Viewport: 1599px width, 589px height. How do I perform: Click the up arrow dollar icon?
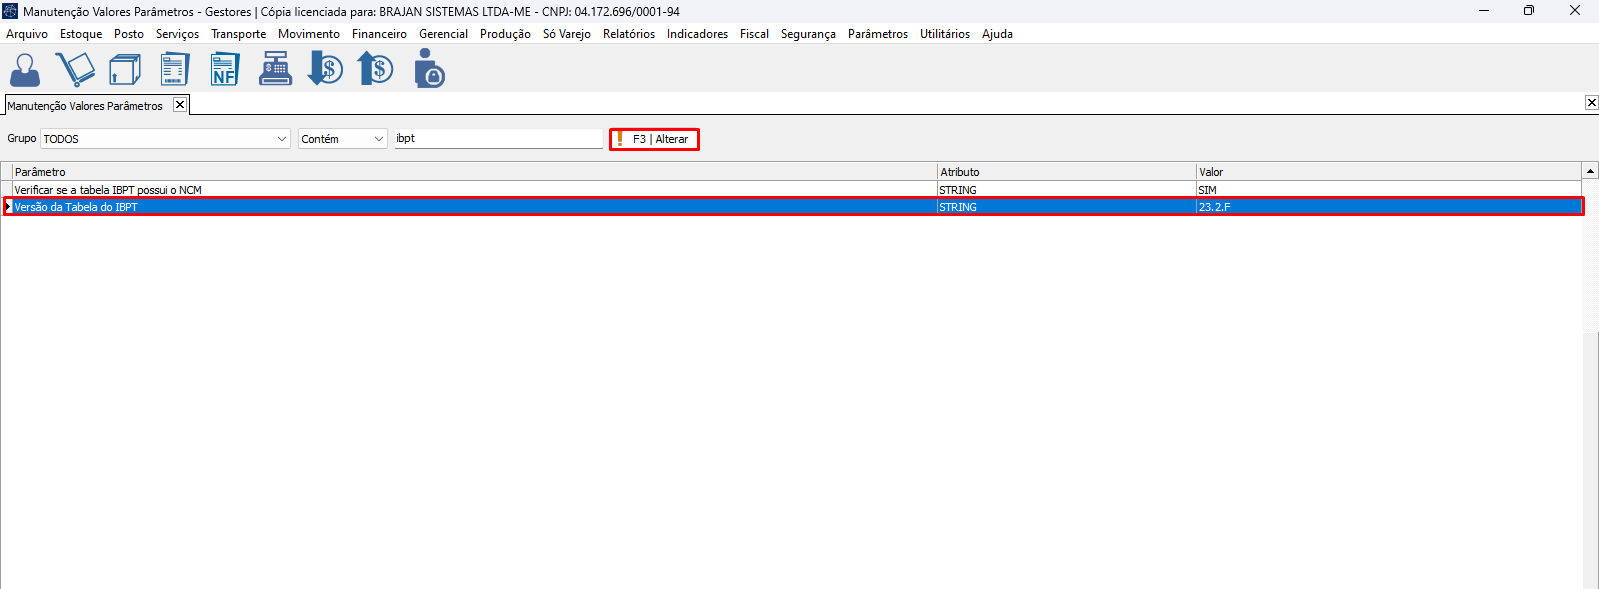tap(376, 70)
